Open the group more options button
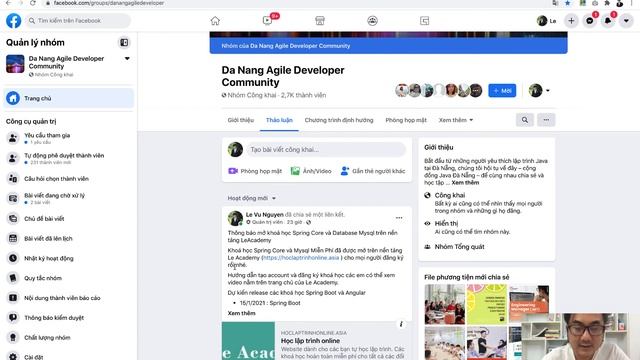640x360 pixels. coord(546,120)
